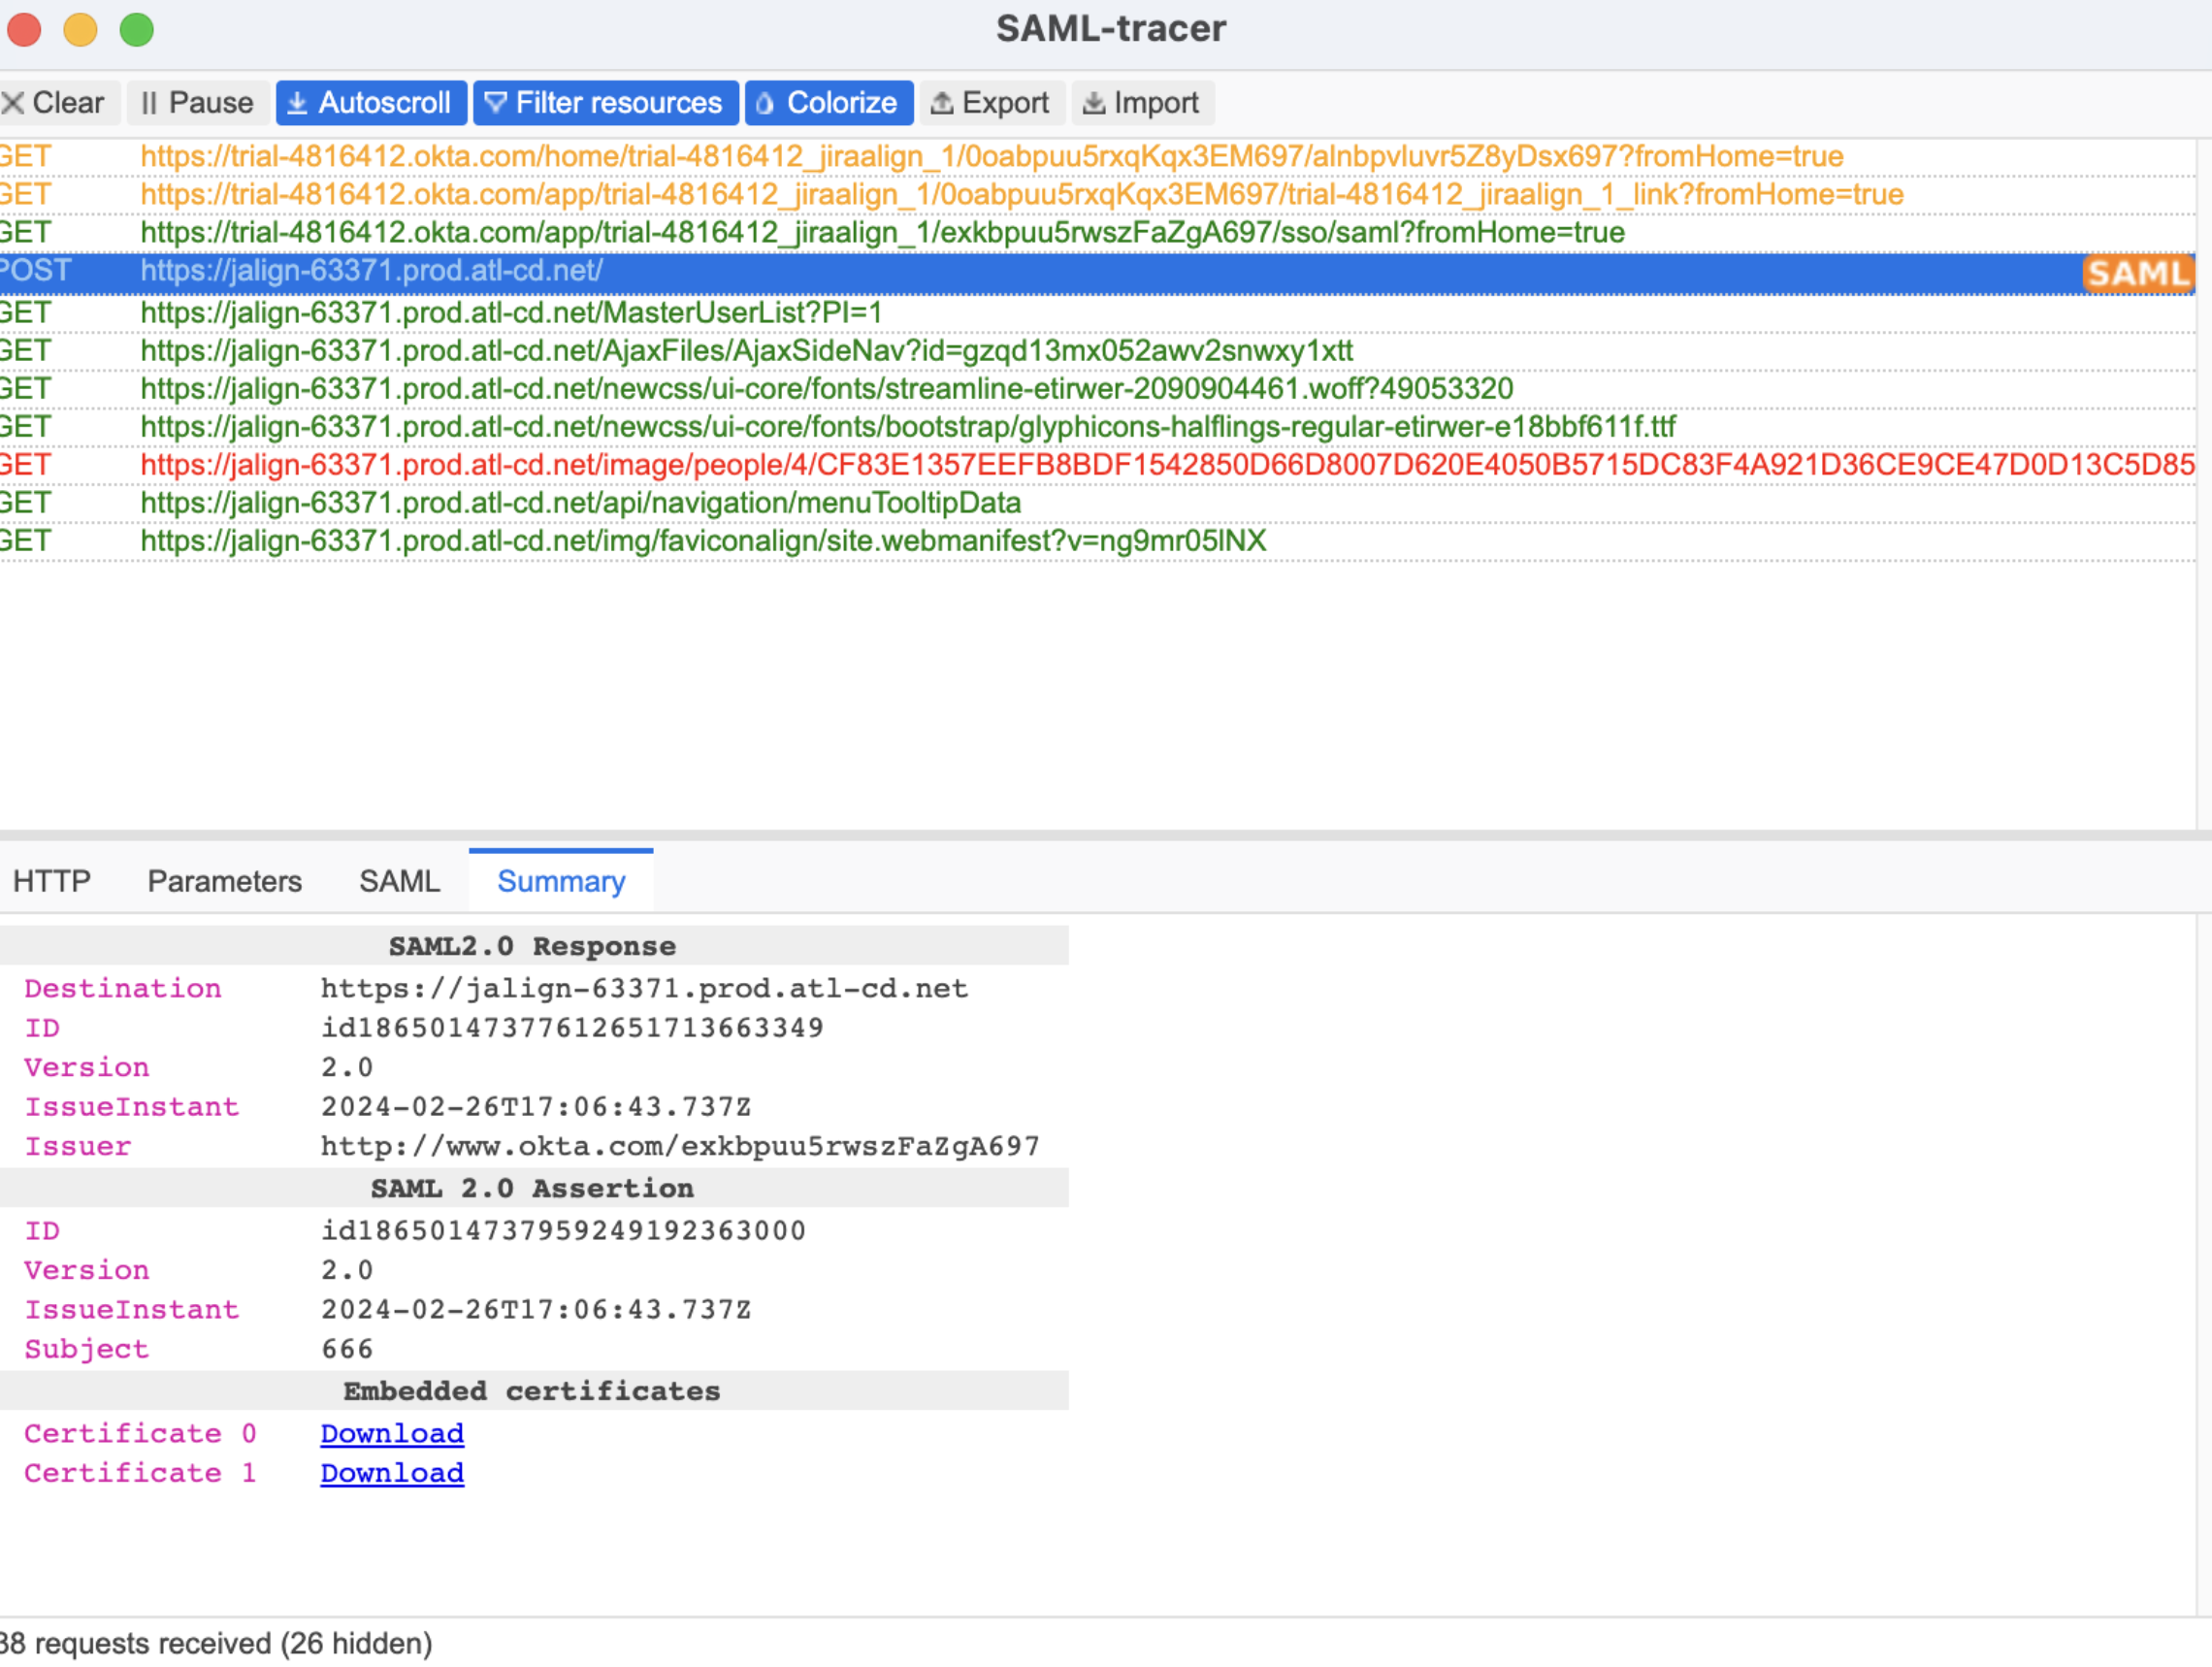Click the Export icon button

tap(941, 103)
